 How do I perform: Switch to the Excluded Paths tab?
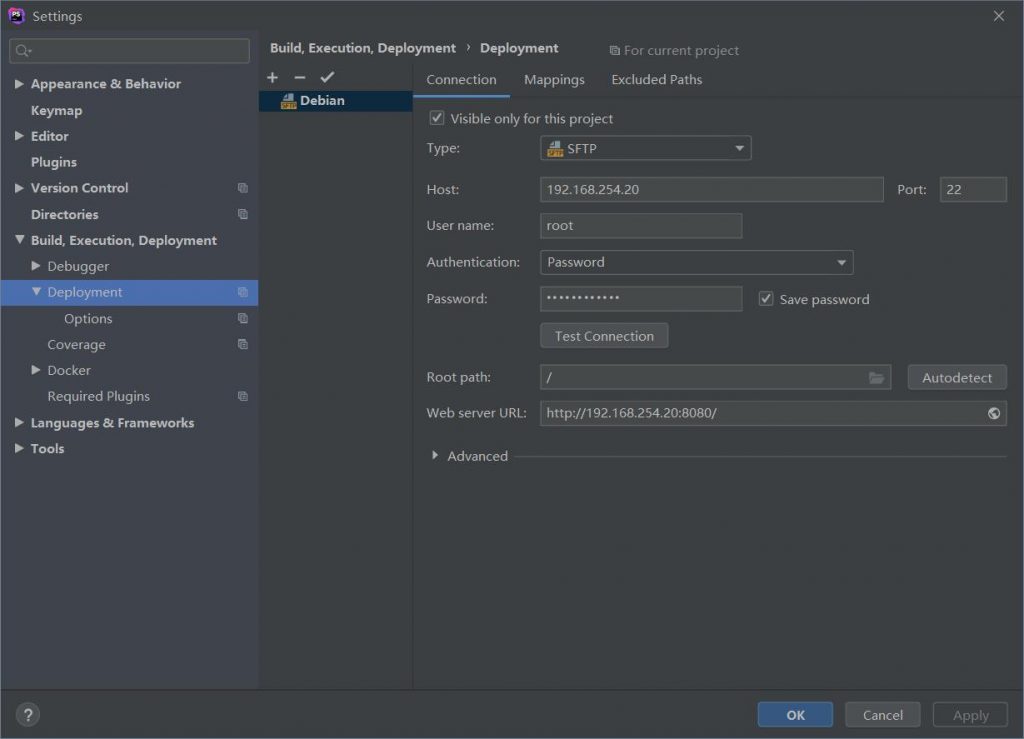pyautogui.click(x=656, y=80)
